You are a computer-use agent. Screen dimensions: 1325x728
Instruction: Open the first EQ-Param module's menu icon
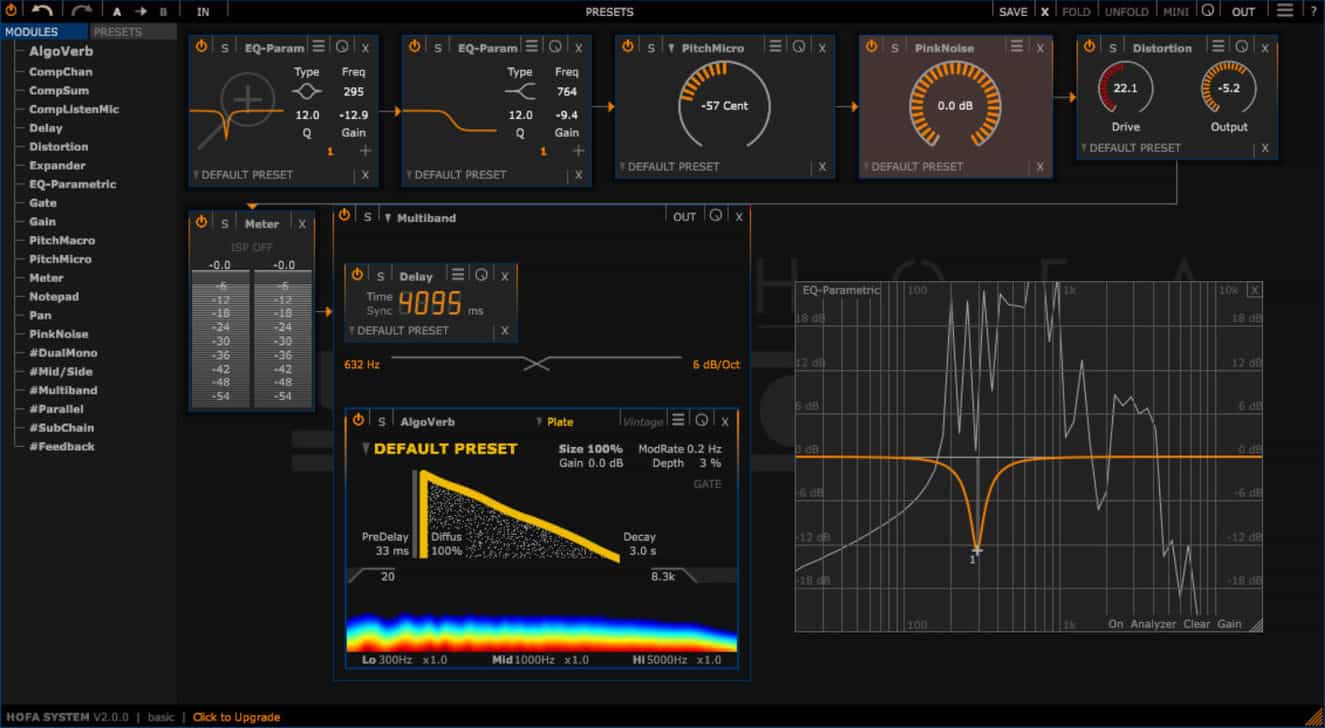click(x=319, y=47)
